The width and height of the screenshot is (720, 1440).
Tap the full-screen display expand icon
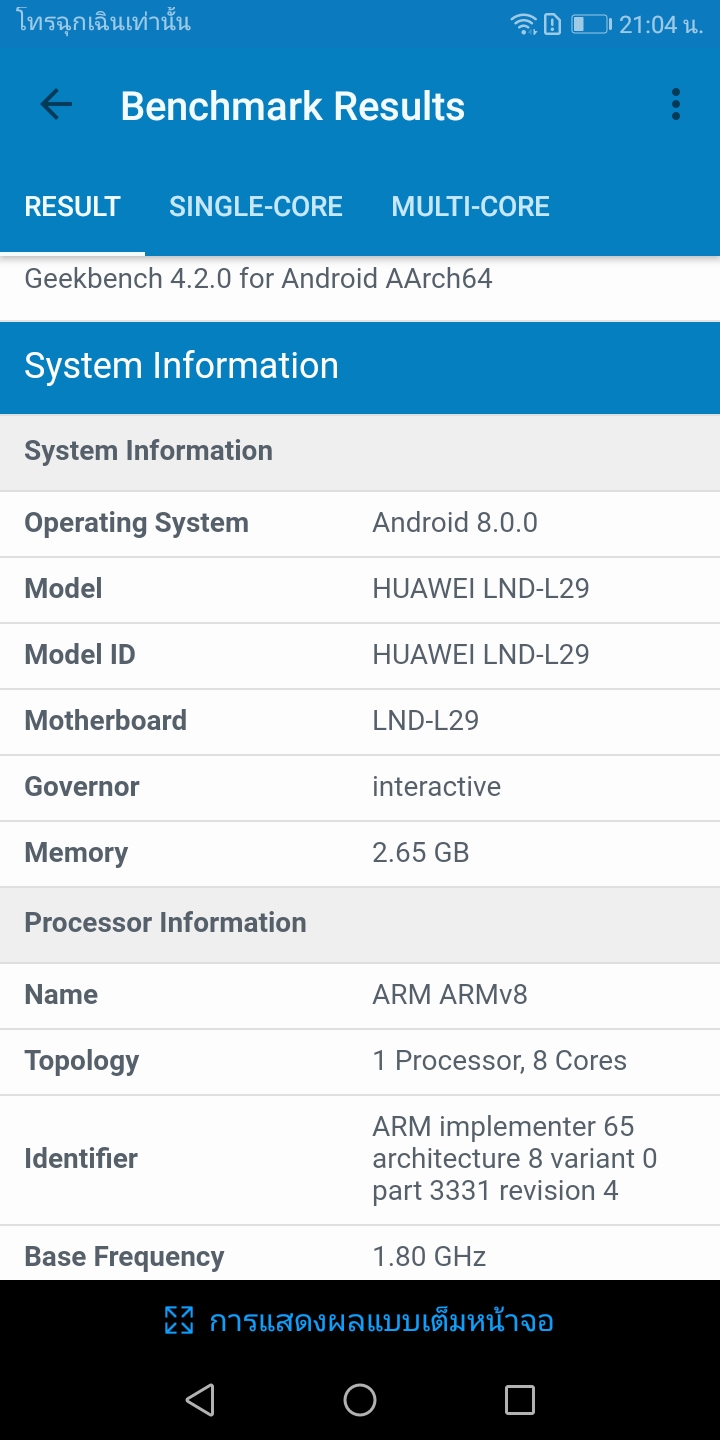pyautogui.click(x=178, y=1321)
